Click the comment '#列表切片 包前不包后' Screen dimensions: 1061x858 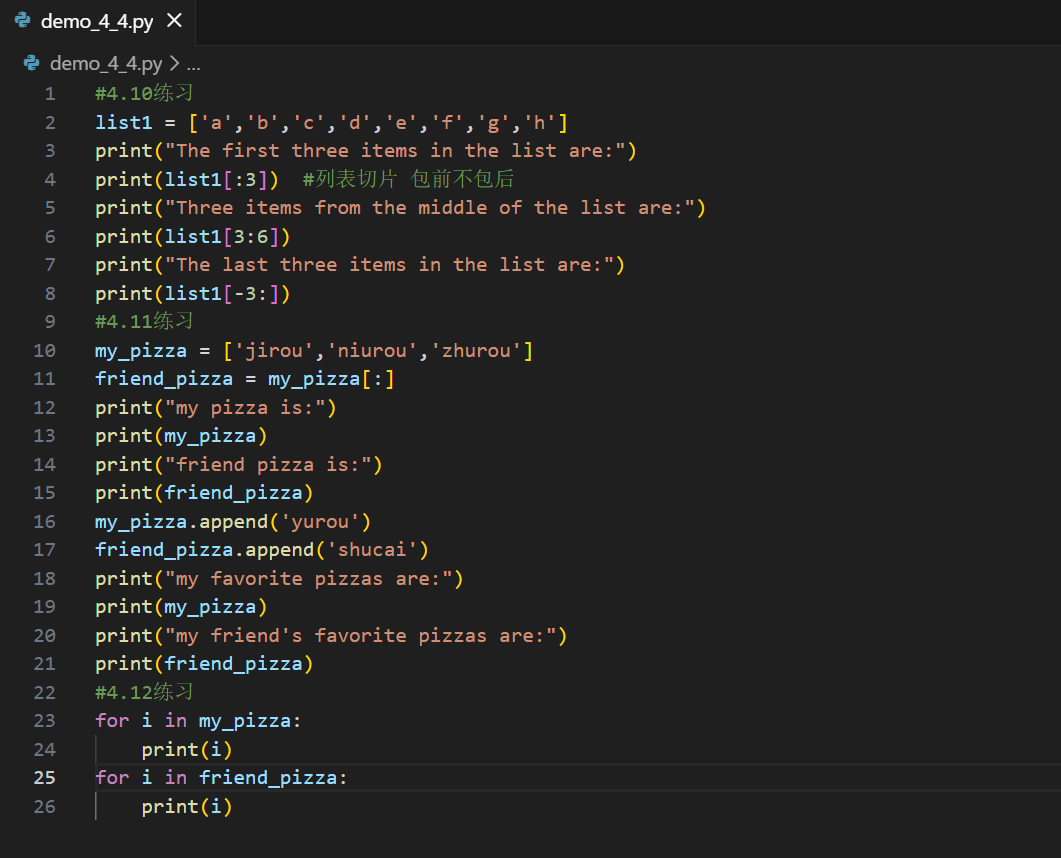click(409, 179)
